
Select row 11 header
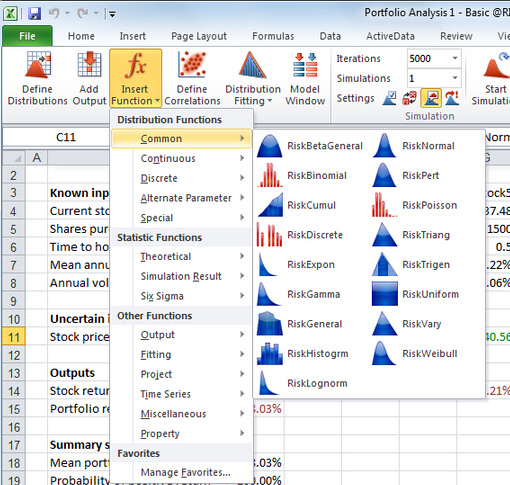click(x=13, y=337)
